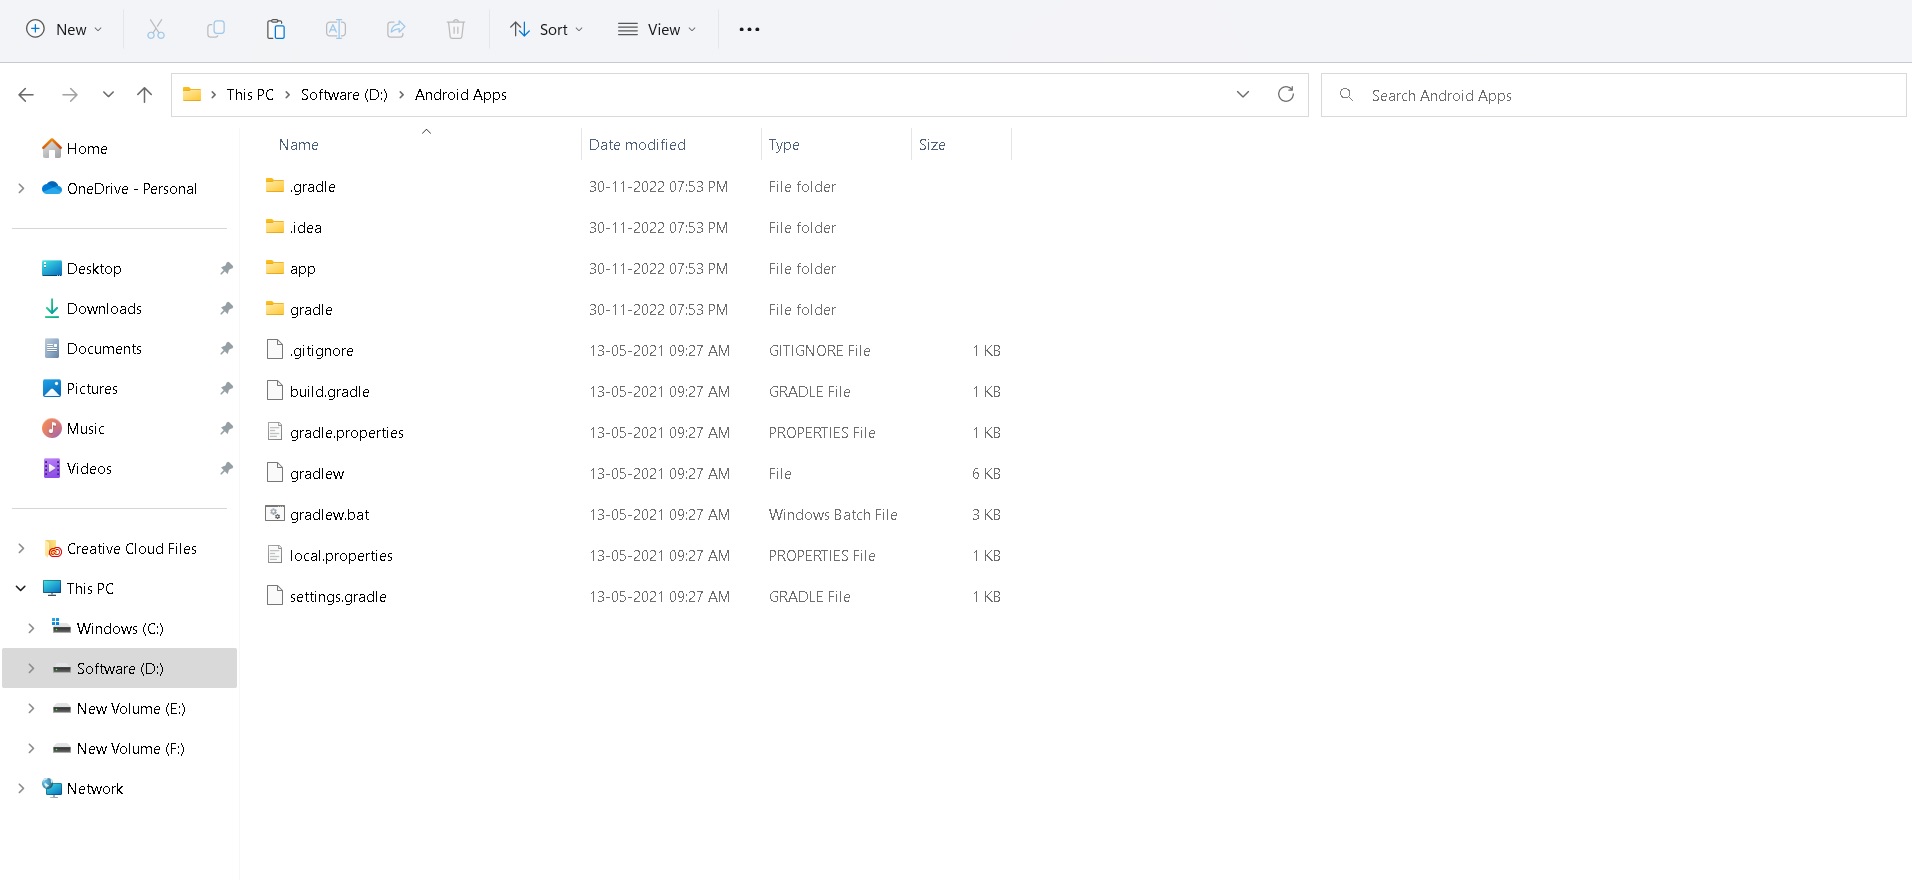This screenshot has height=880, width=1912.
Task: Select the gradle folder row
Action: coord(634,309)
